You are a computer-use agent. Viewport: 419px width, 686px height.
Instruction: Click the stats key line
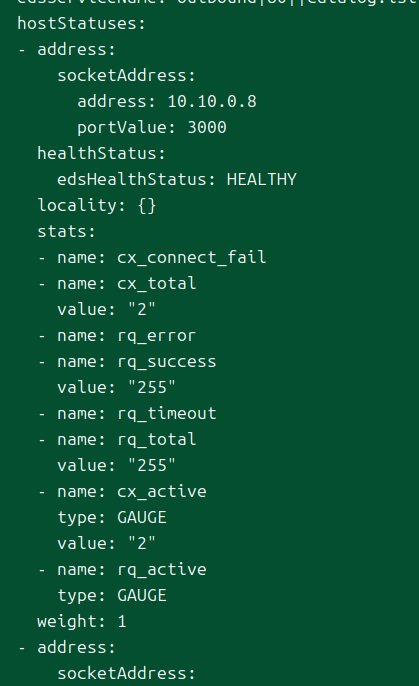pyautogui.click(x=66, y=231)
